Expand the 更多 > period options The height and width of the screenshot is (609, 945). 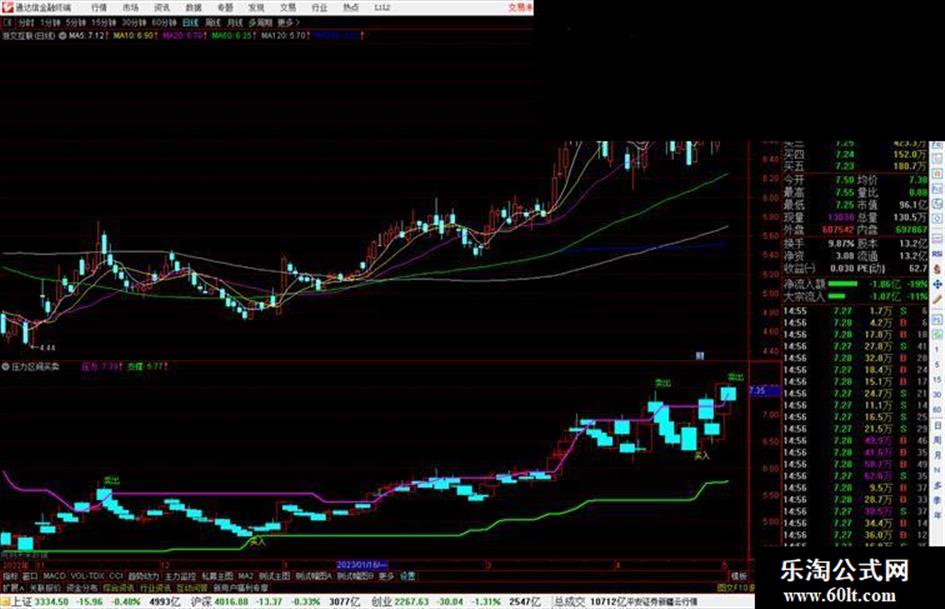(x=289, y=22)
